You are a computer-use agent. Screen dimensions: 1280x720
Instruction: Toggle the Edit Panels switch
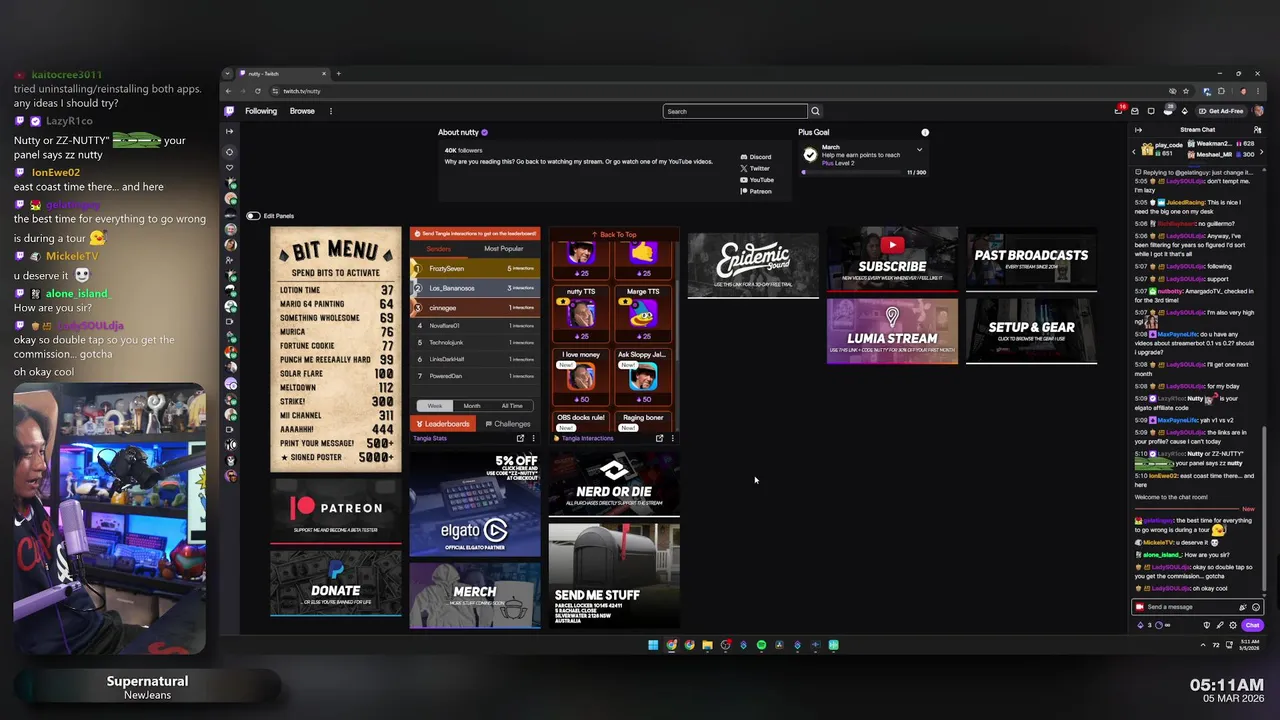click(x=253, y=216)
